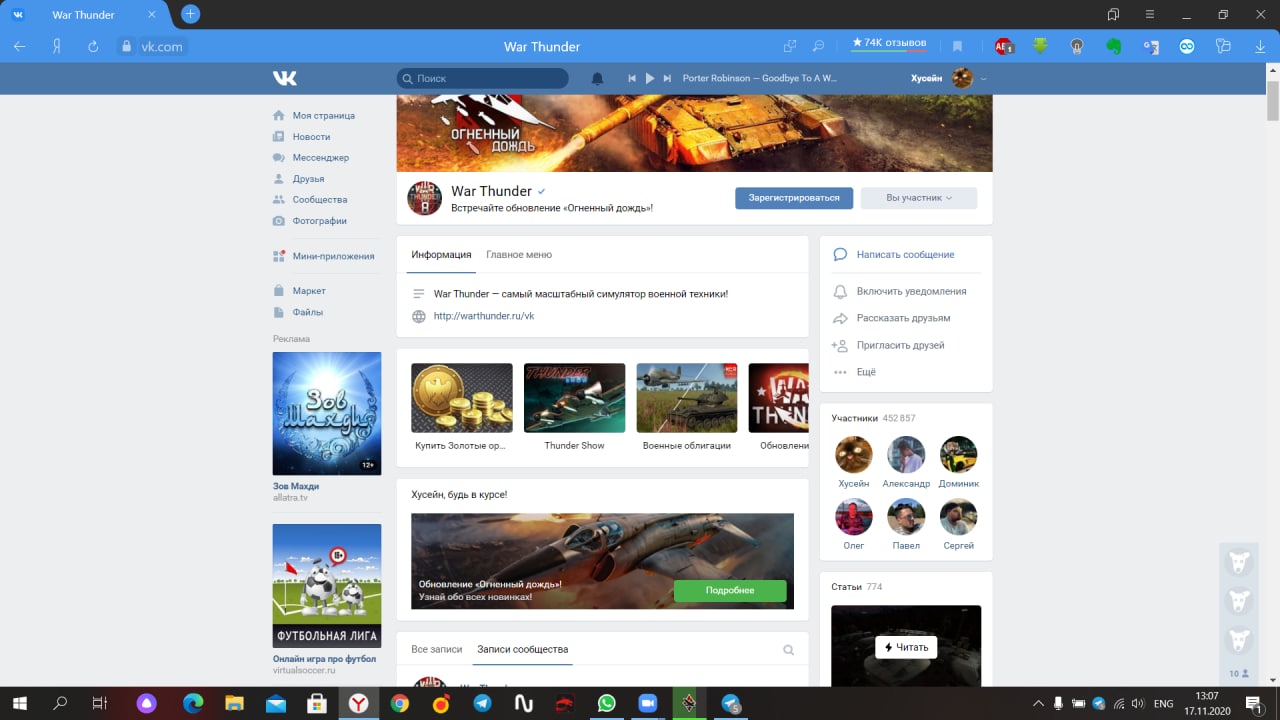
Task: Open member Доминик's avatar
Action: (x=959, y=454)
